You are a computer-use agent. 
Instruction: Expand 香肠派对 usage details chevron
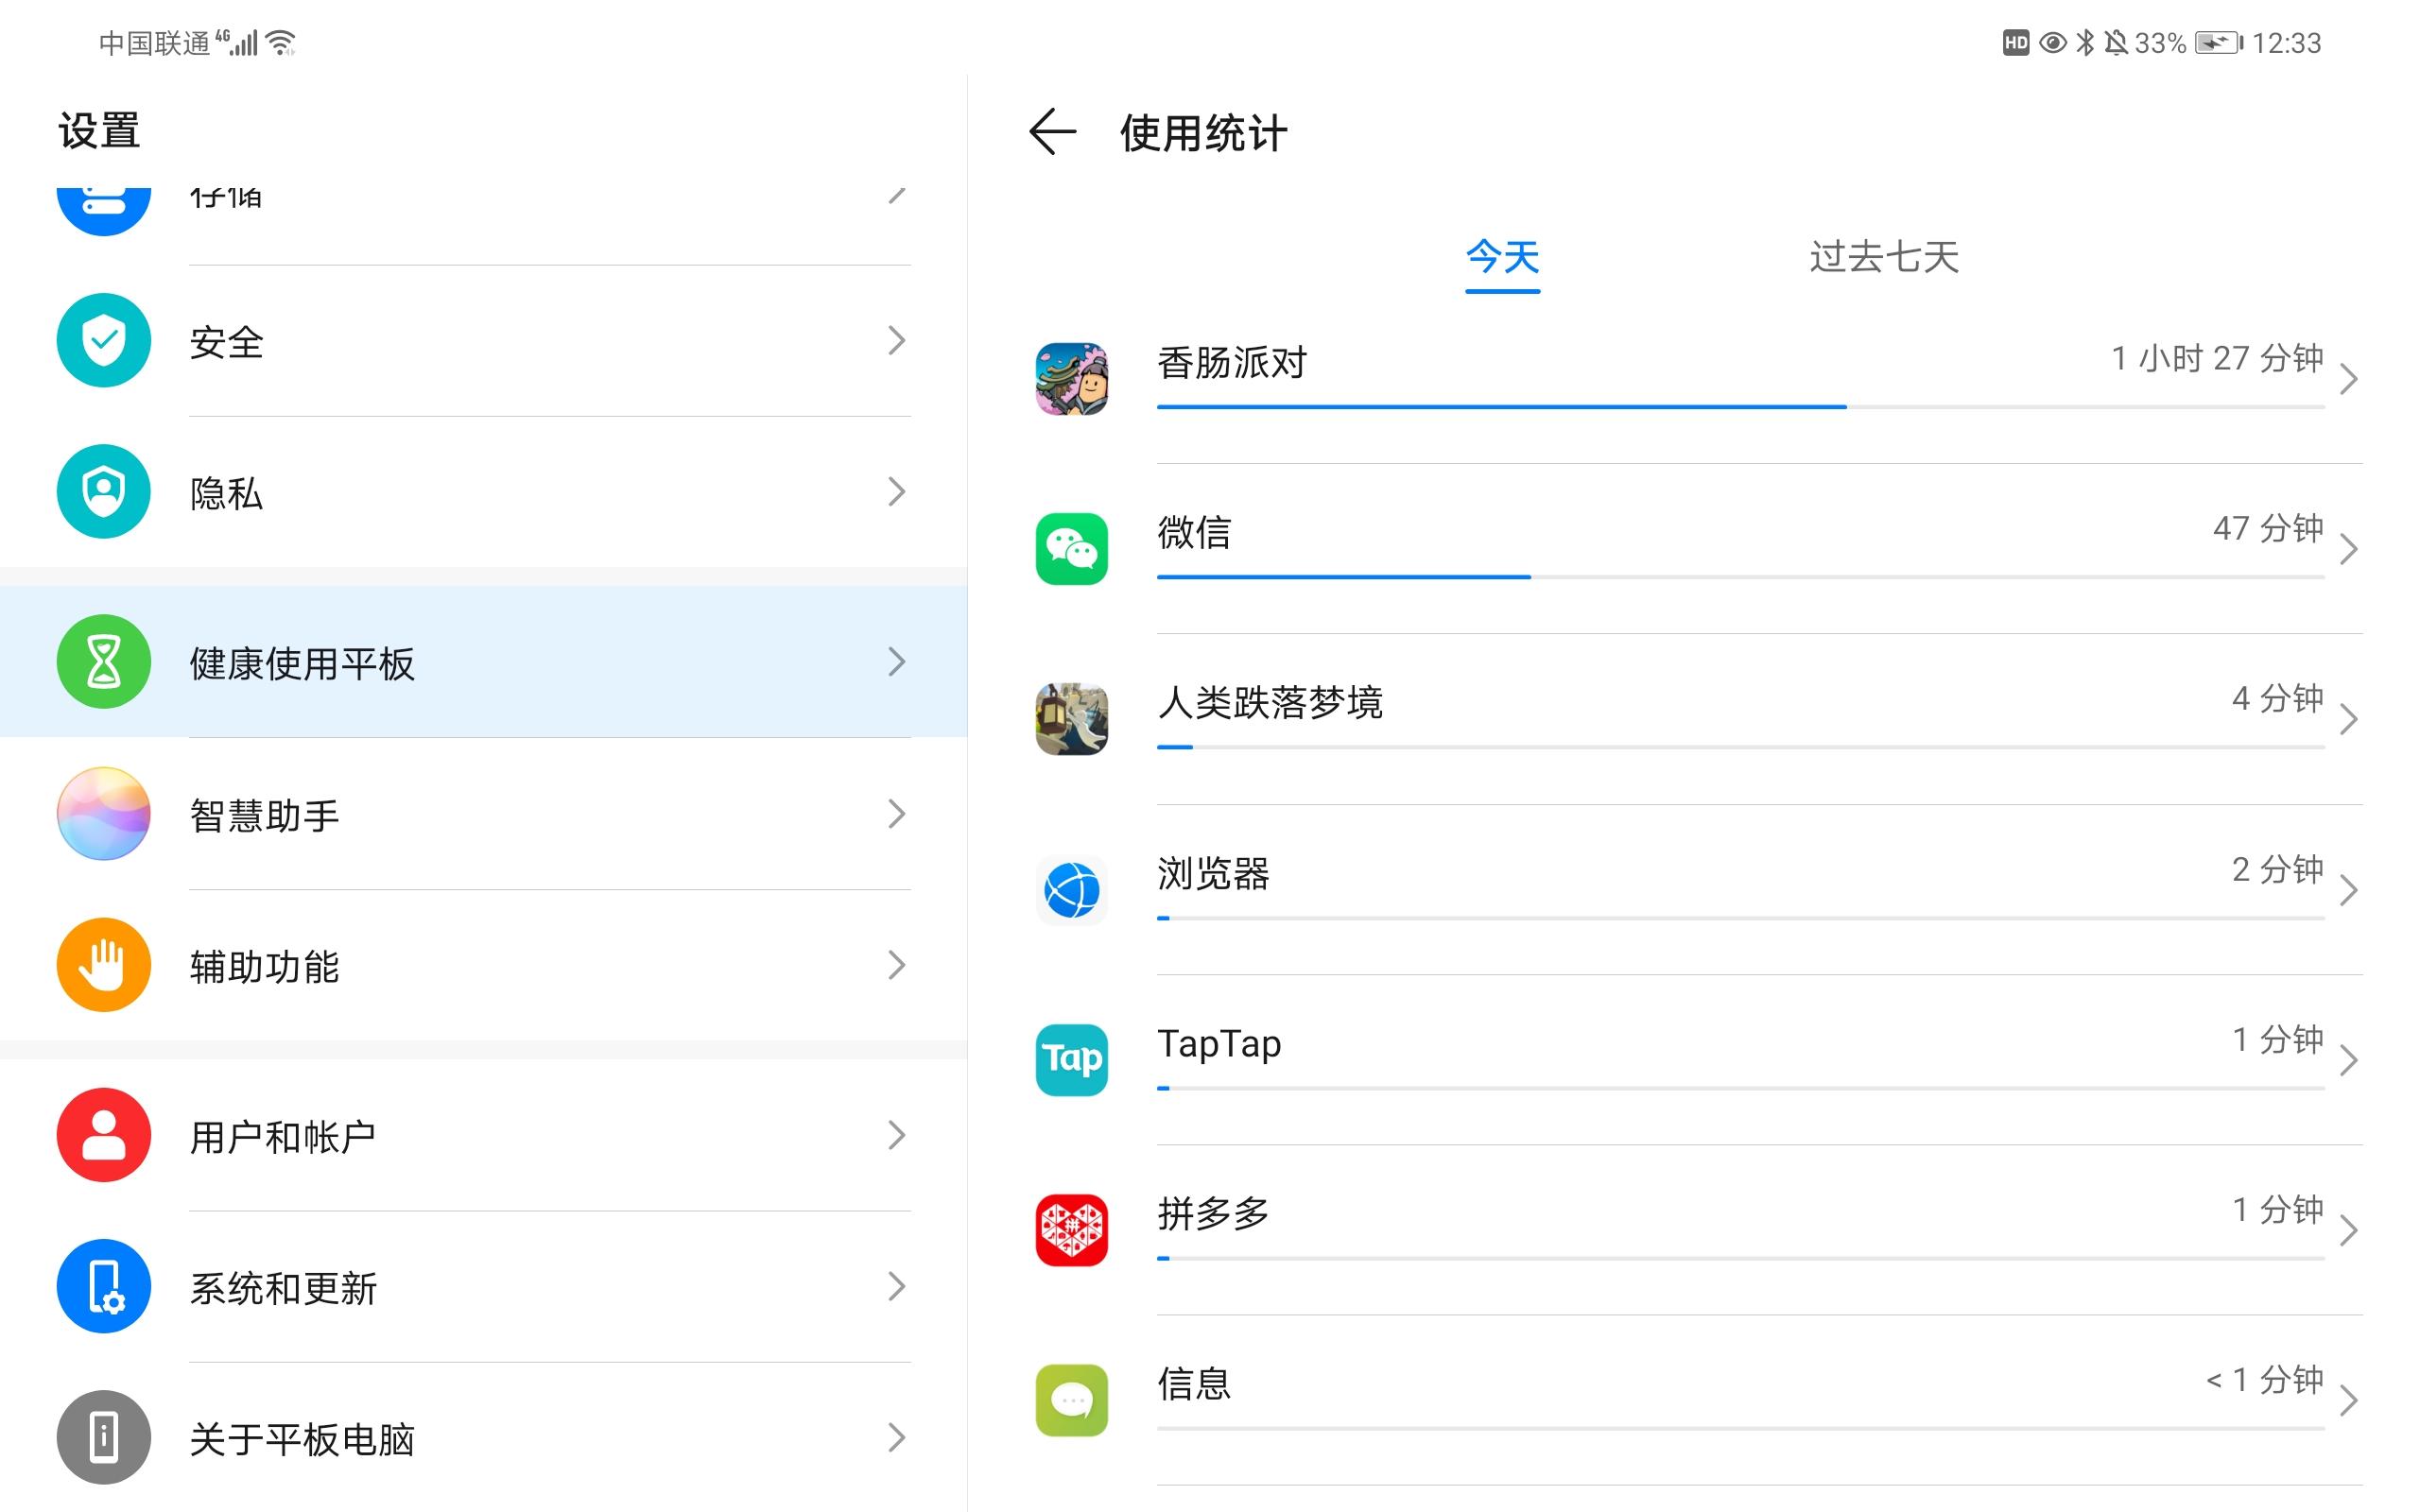click(2349, 379)
